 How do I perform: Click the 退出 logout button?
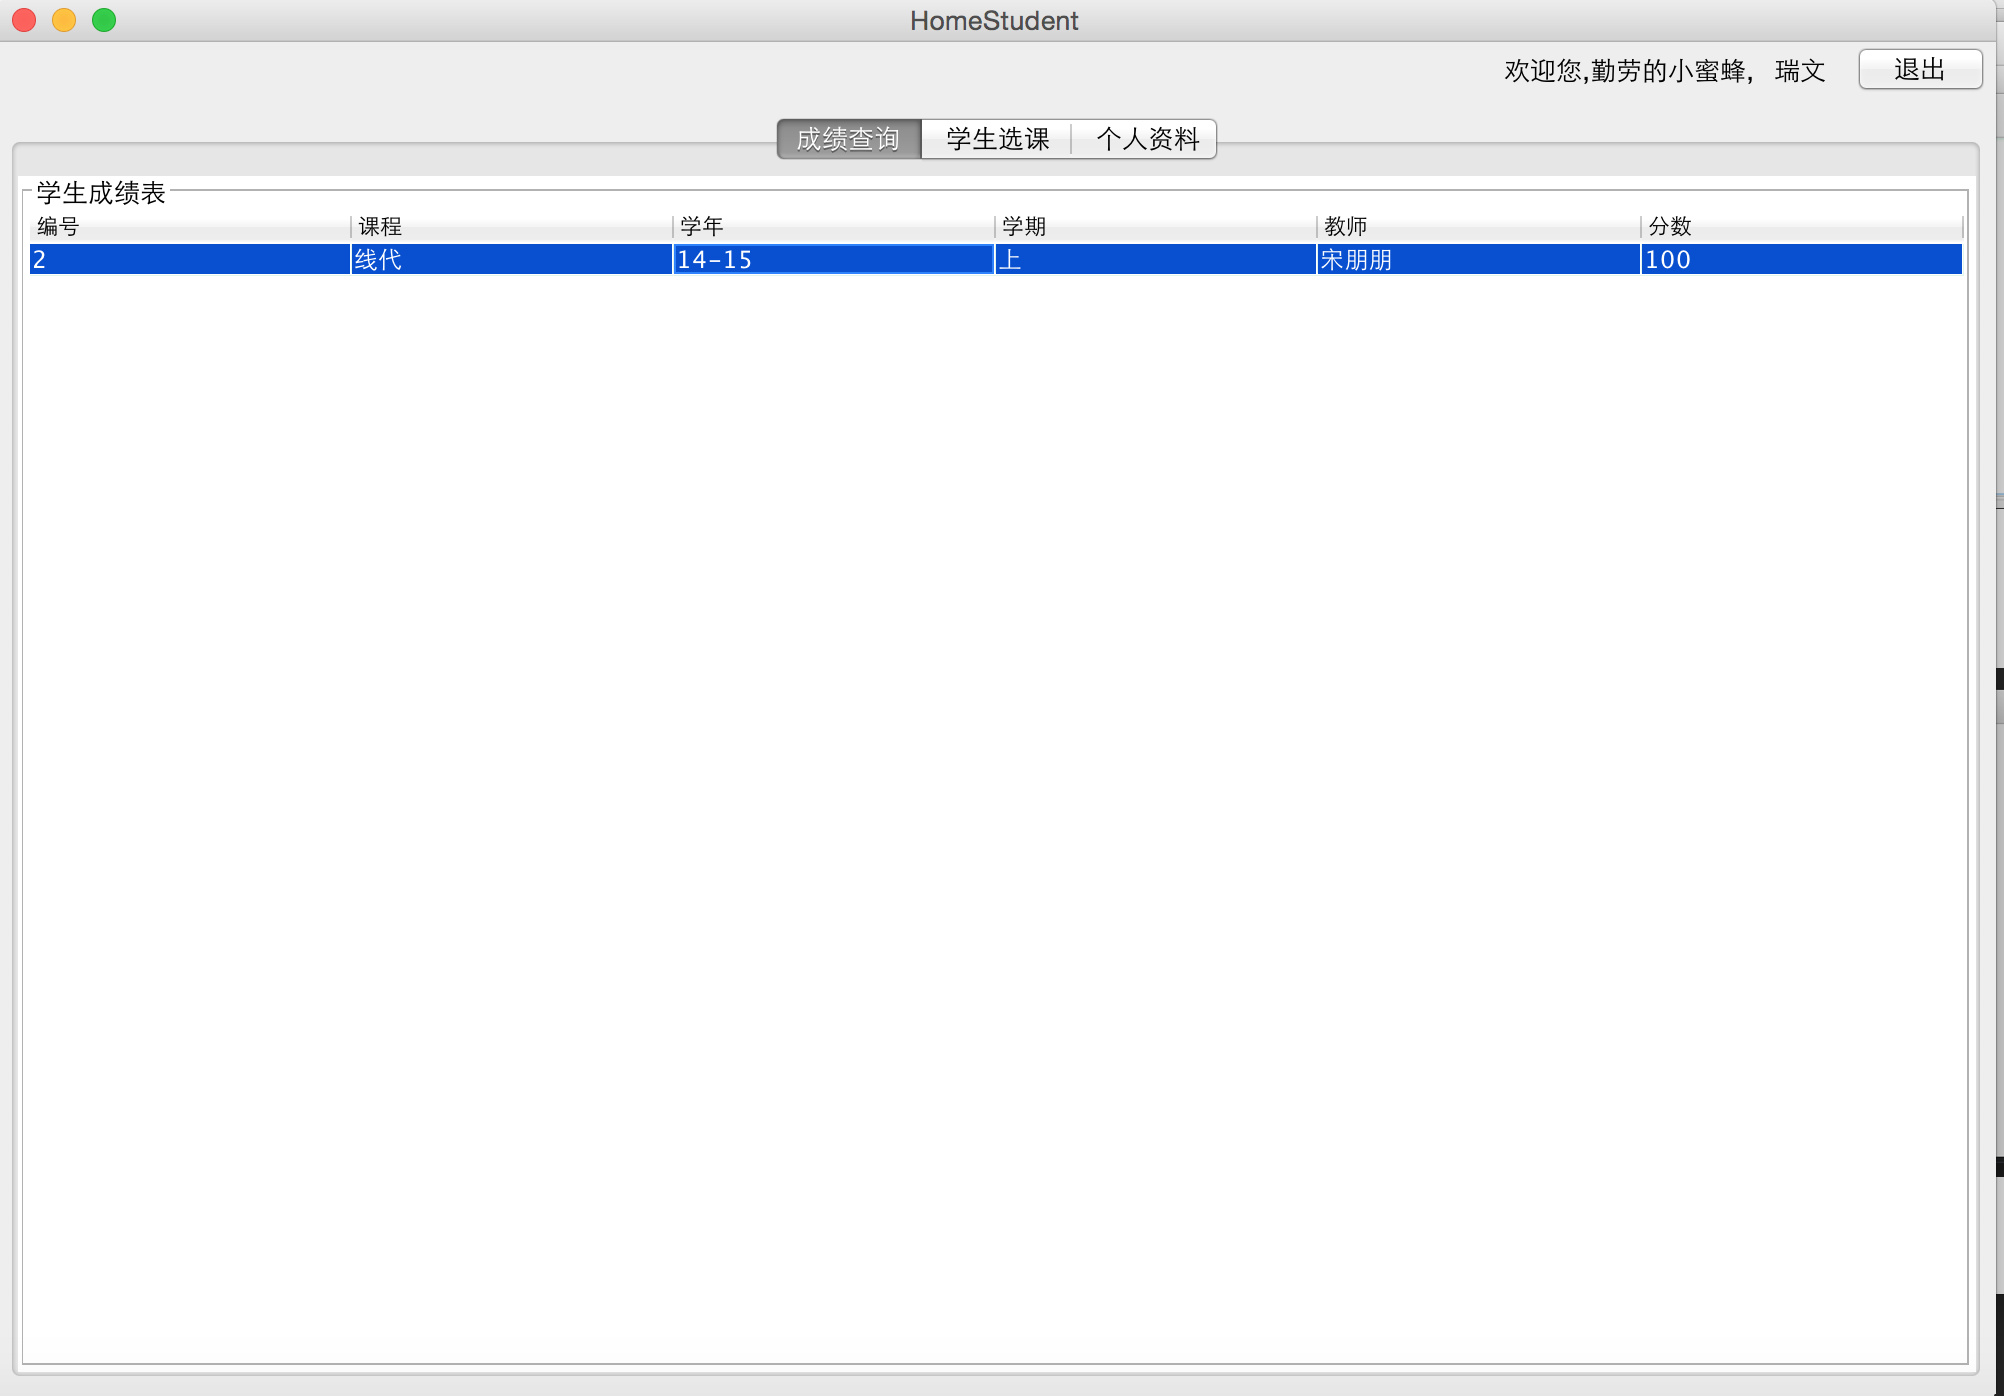coord(1919,70)
